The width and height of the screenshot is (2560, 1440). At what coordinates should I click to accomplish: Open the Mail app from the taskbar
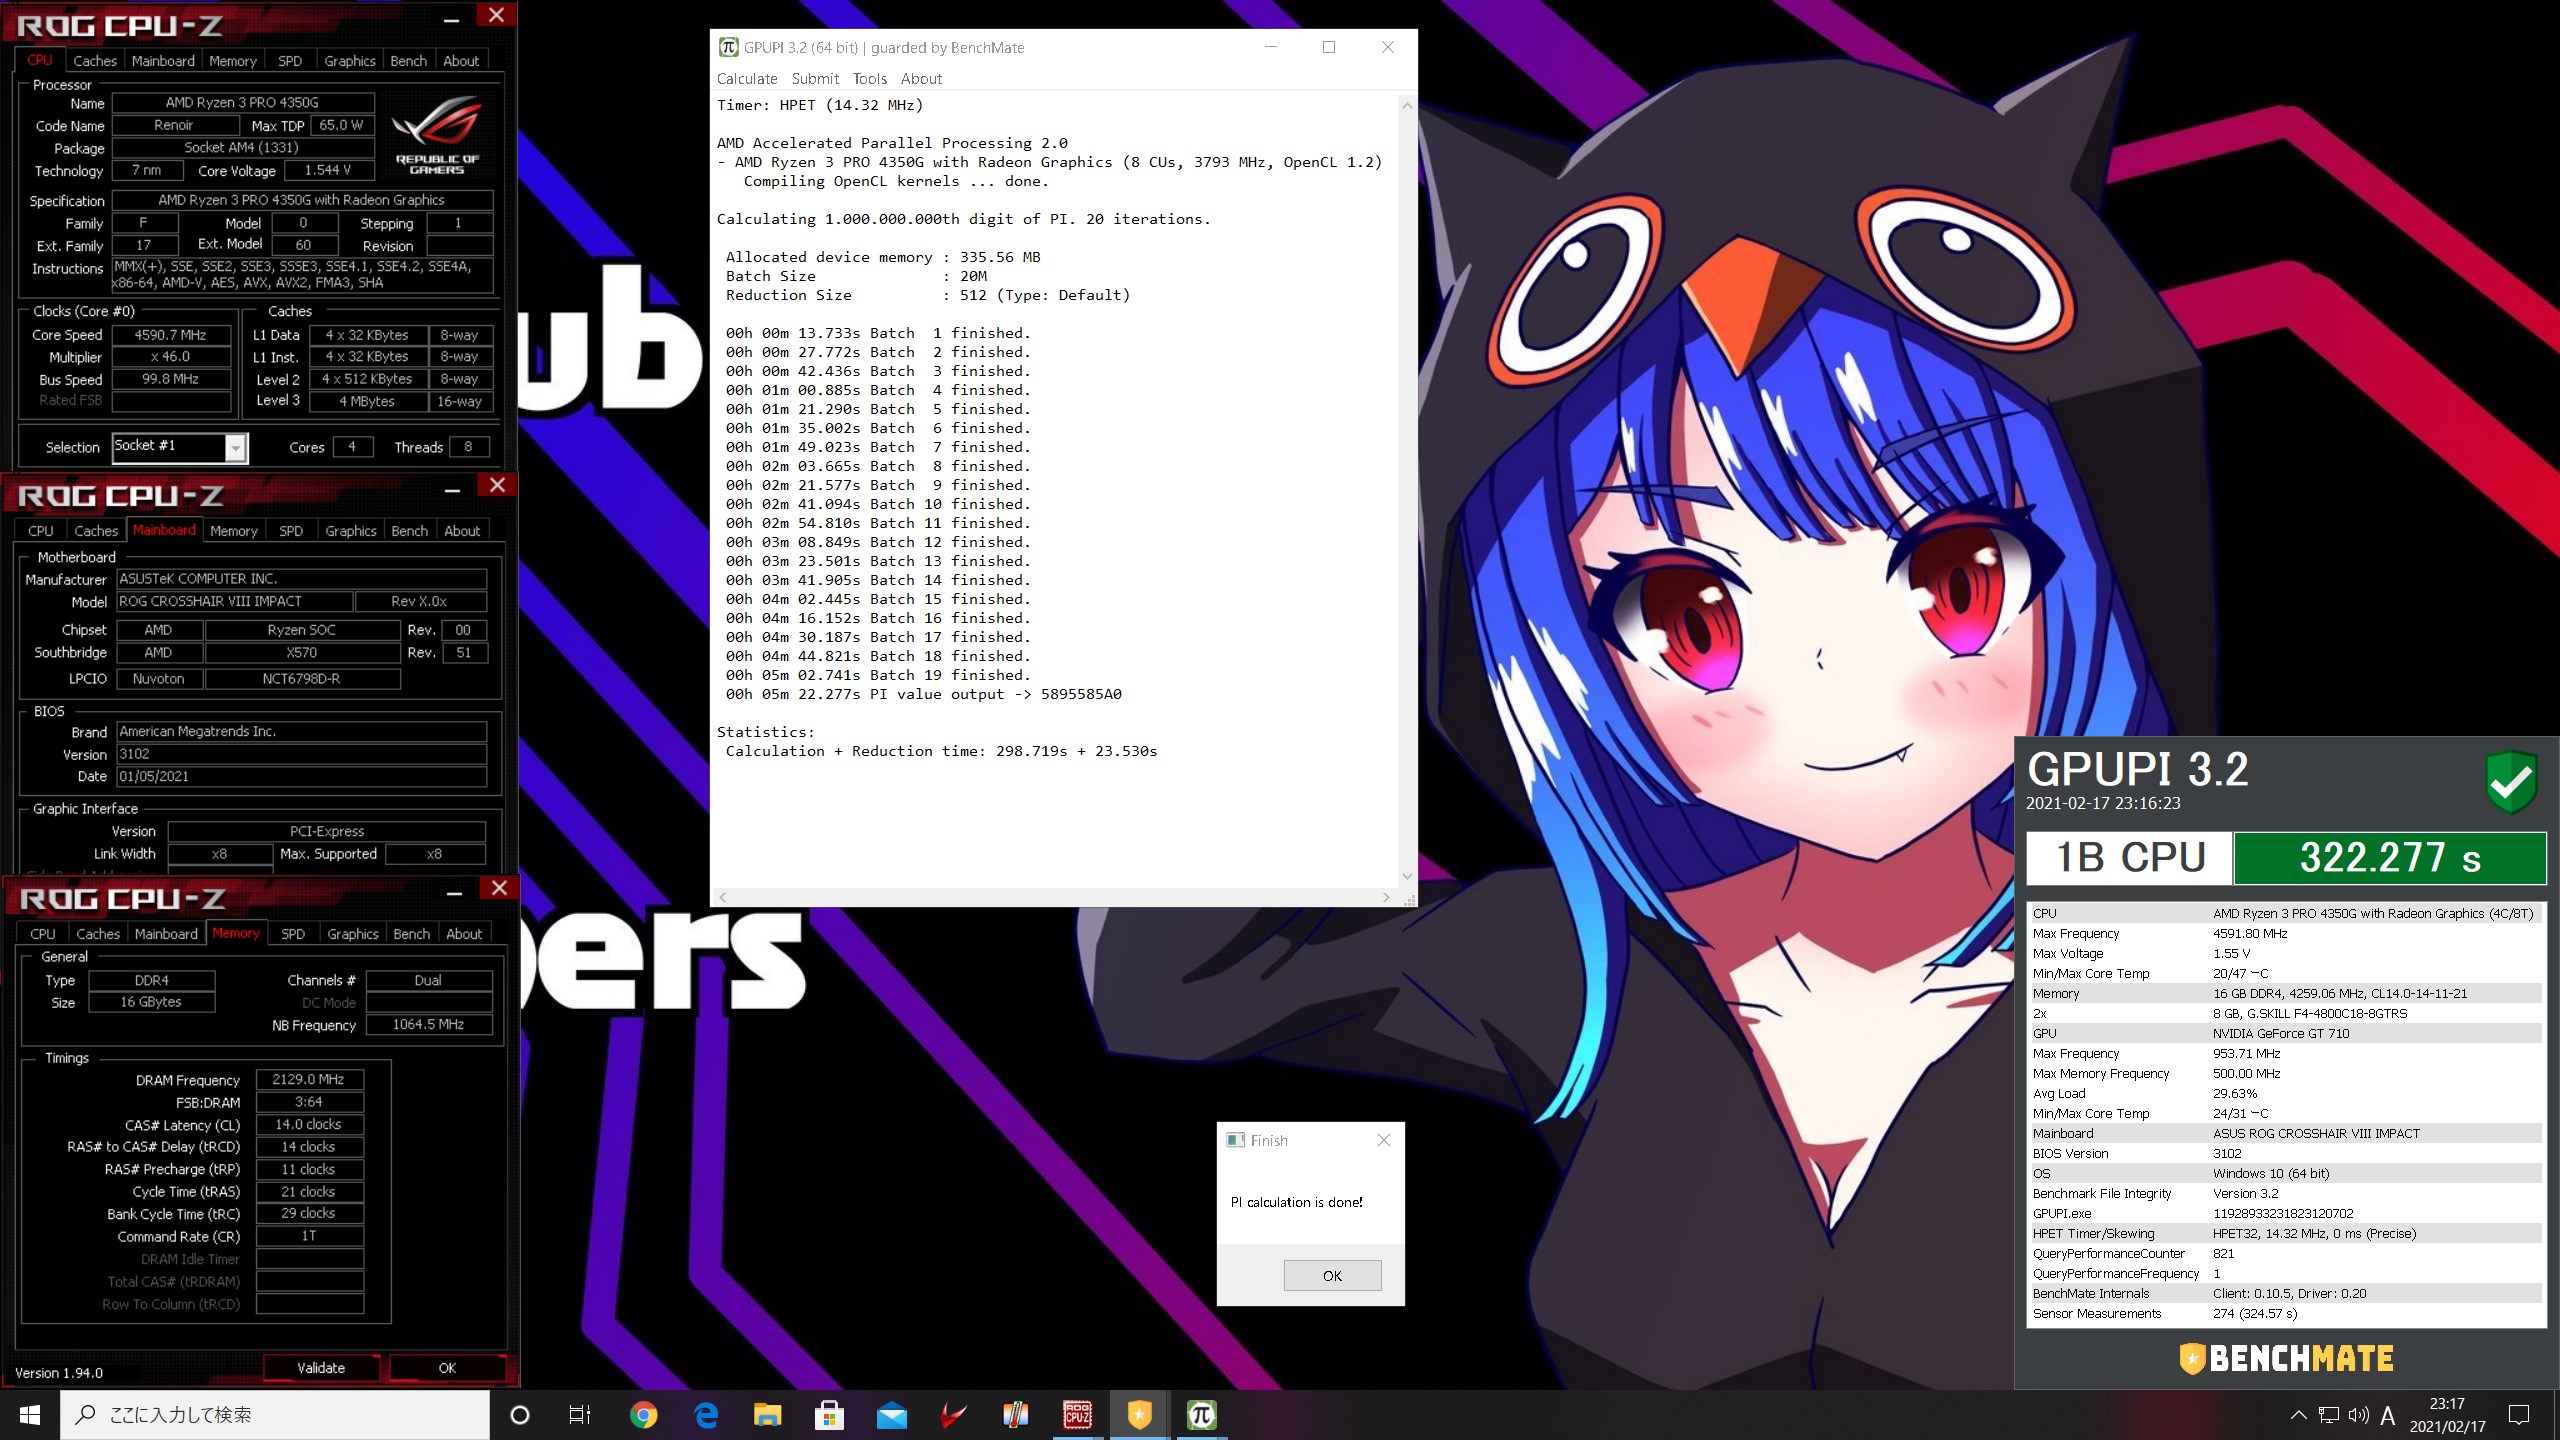[x=891, y=1415]
